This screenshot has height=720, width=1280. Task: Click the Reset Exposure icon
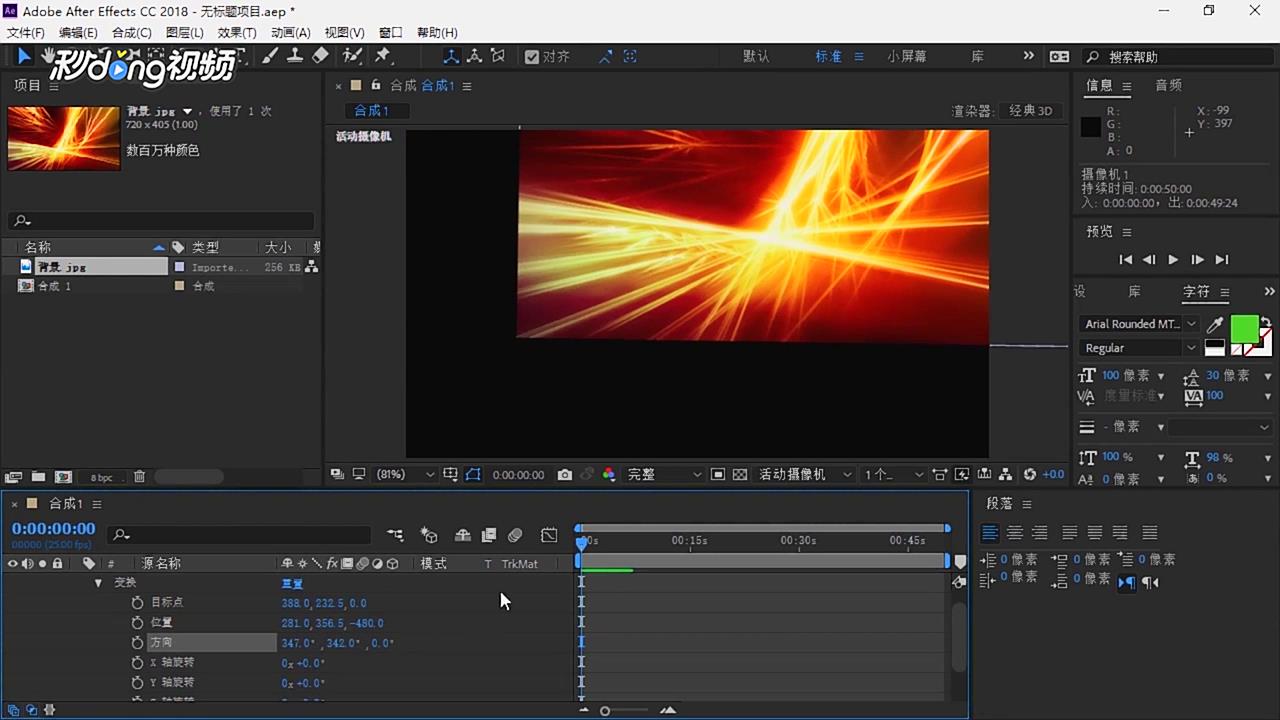1032,474
